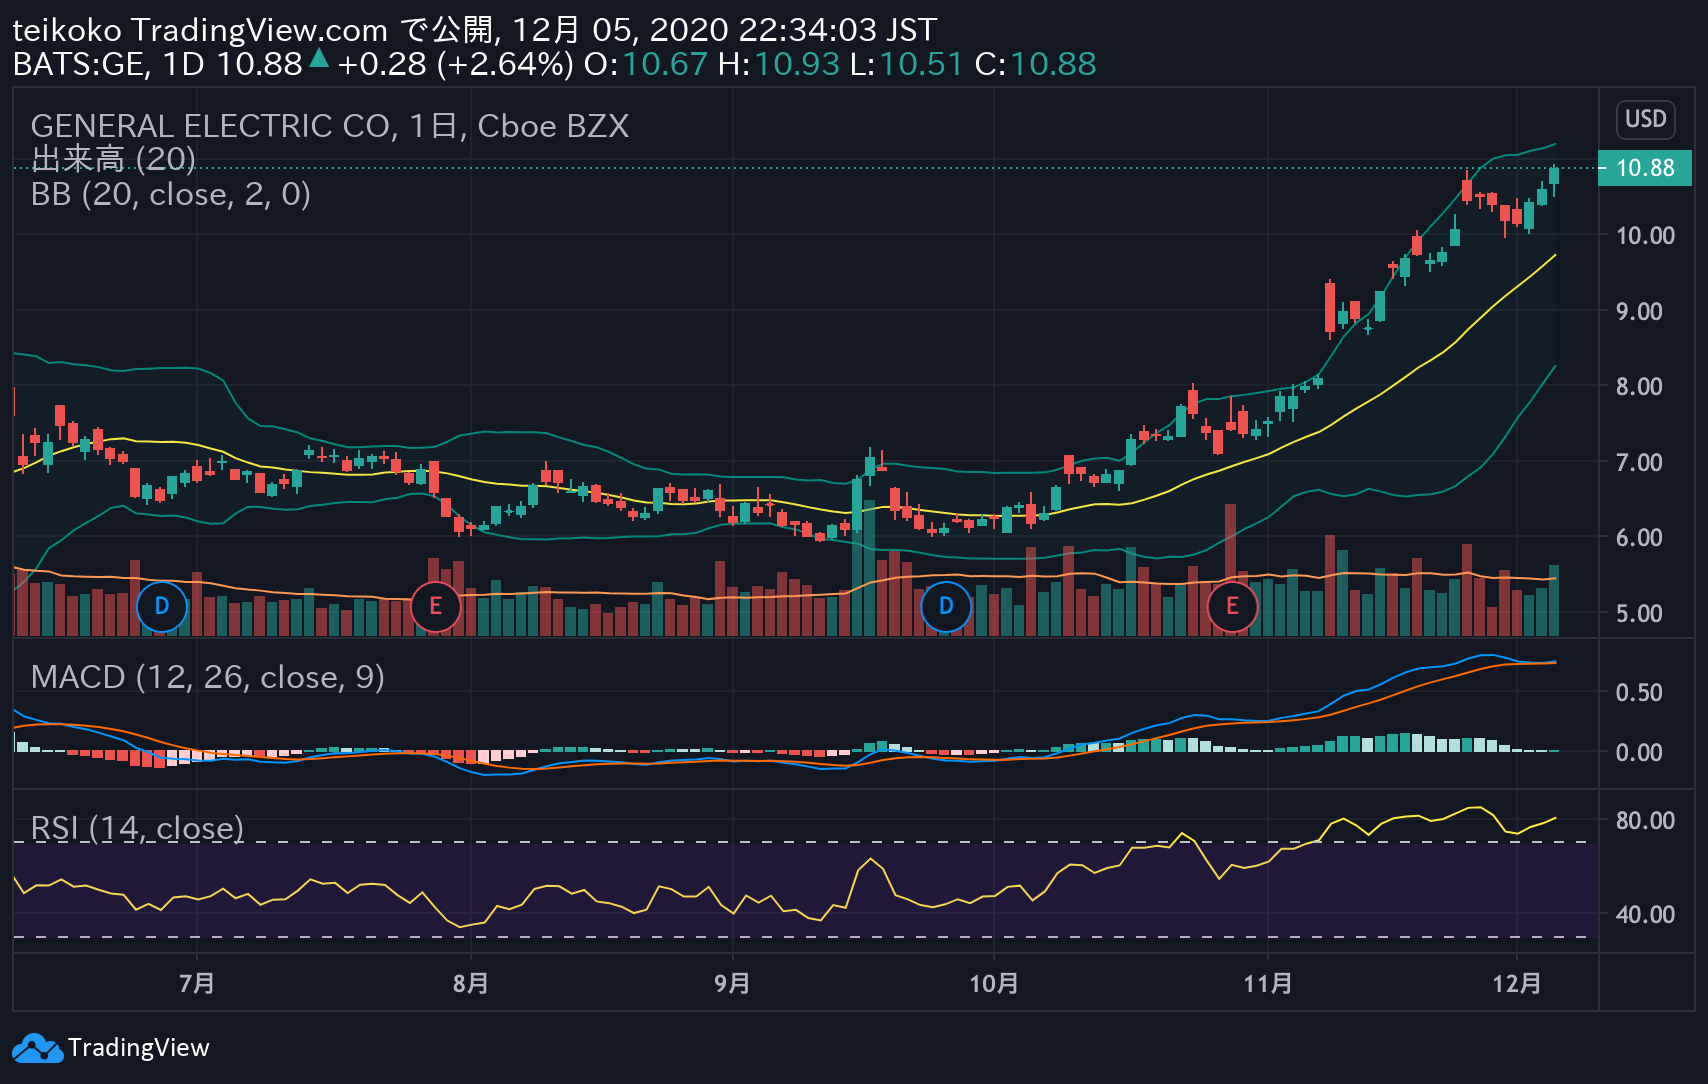Click the RSI 80.00 axis value
Viewport: 1708px width, 1084px height.
tap(1645, 821)
